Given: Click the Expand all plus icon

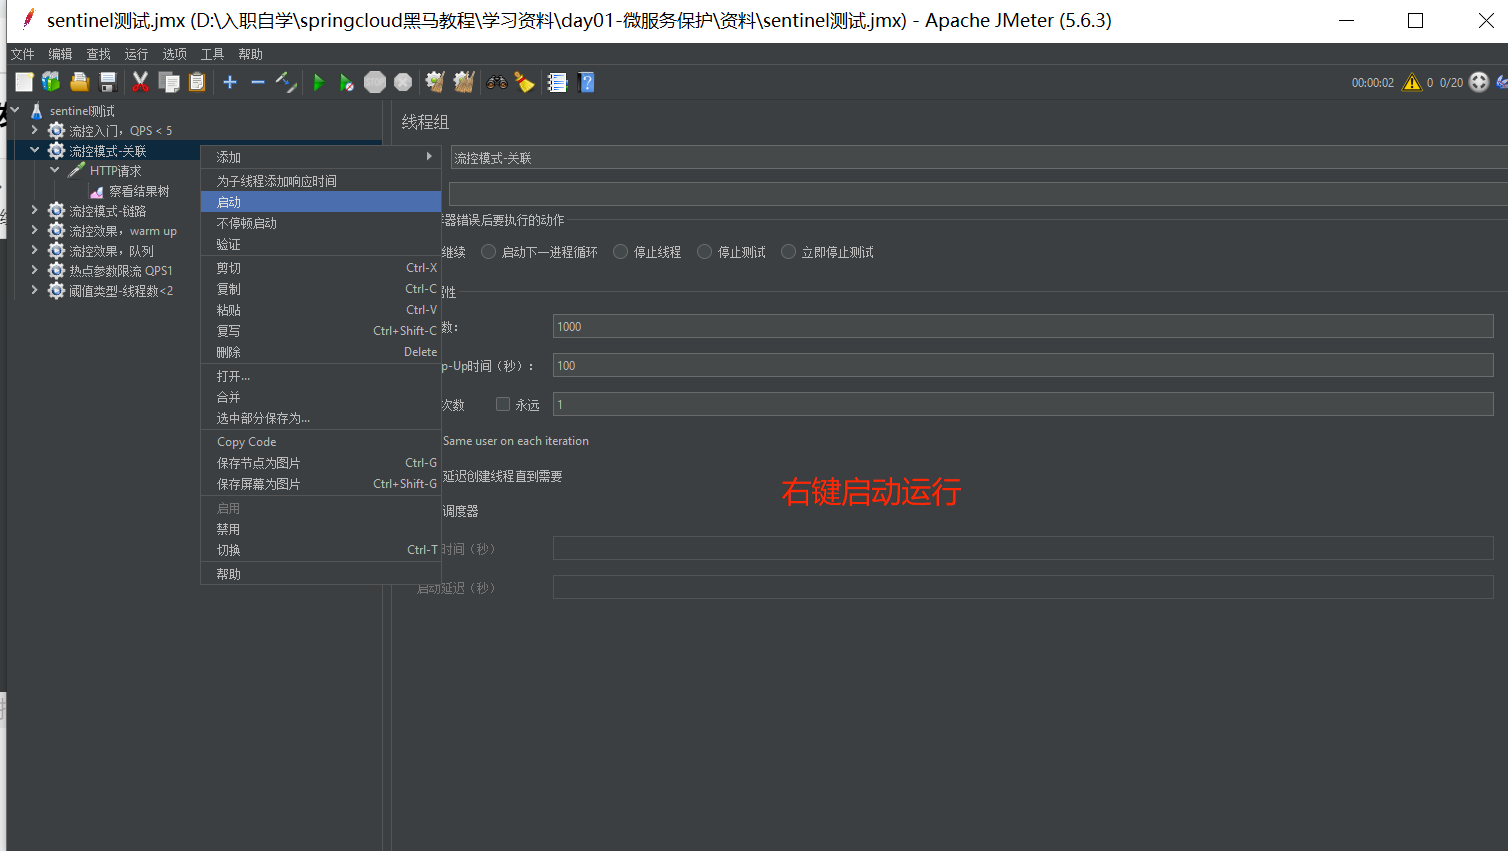Looking at the screenshot, I should tap(230, 82).
